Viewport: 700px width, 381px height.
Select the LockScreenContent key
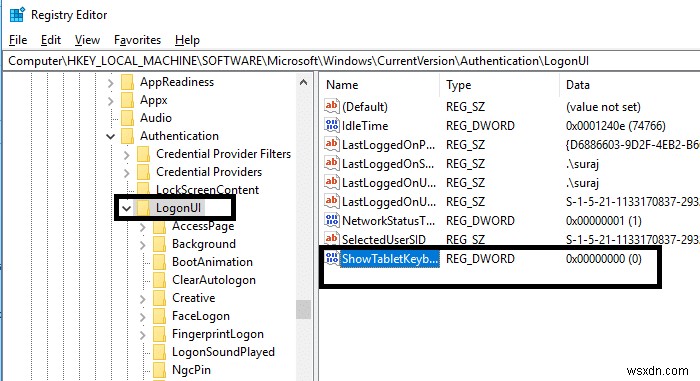pos(207,189)
